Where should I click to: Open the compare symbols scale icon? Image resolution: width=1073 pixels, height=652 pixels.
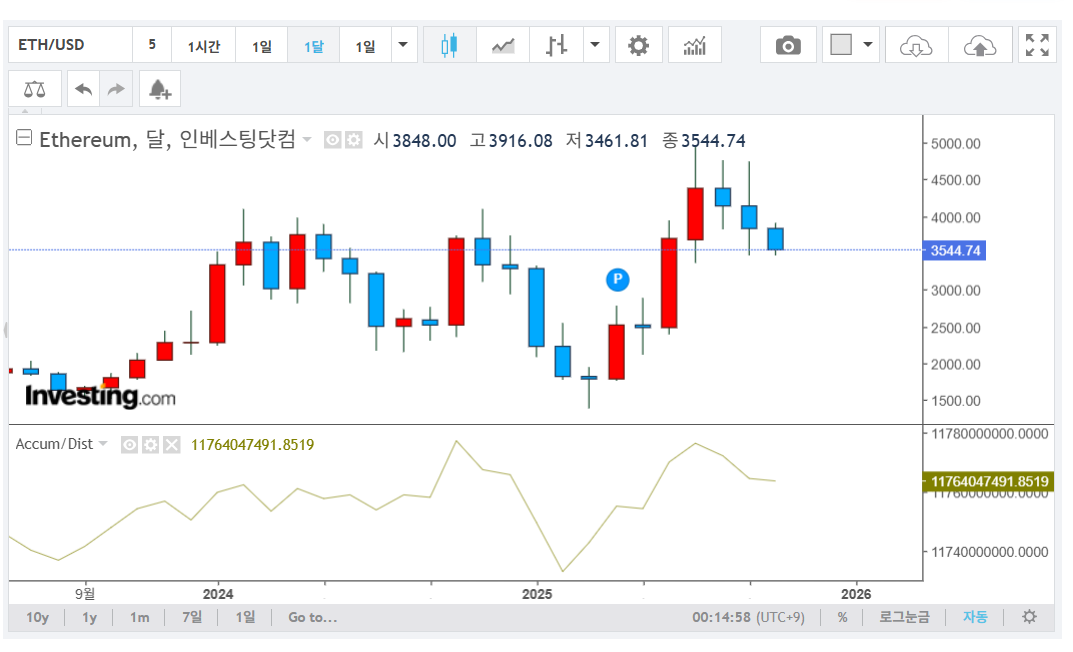[x=35, y=89]
